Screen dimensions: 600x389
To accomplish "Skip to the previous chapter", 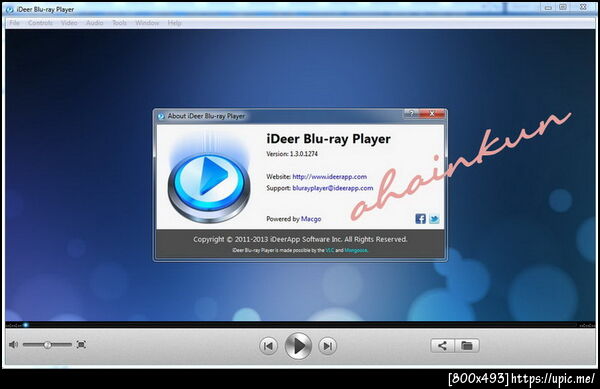I will coord(269,346).
